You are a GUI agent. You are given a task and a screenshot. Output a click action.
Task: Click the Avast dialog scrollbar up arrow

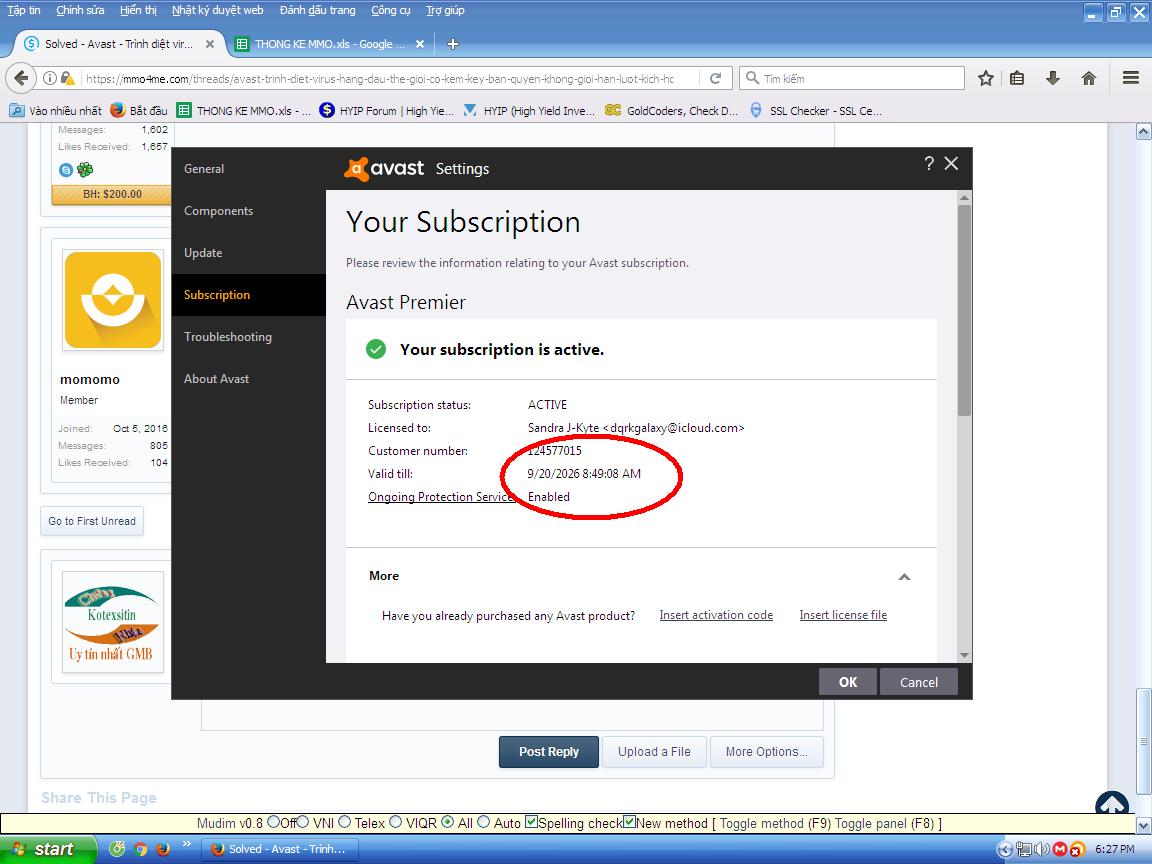(x=964, y=198)
